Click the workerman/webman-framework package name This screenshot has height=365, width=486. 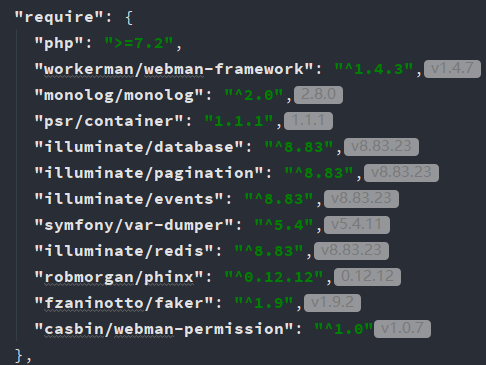tap(174, 69)
